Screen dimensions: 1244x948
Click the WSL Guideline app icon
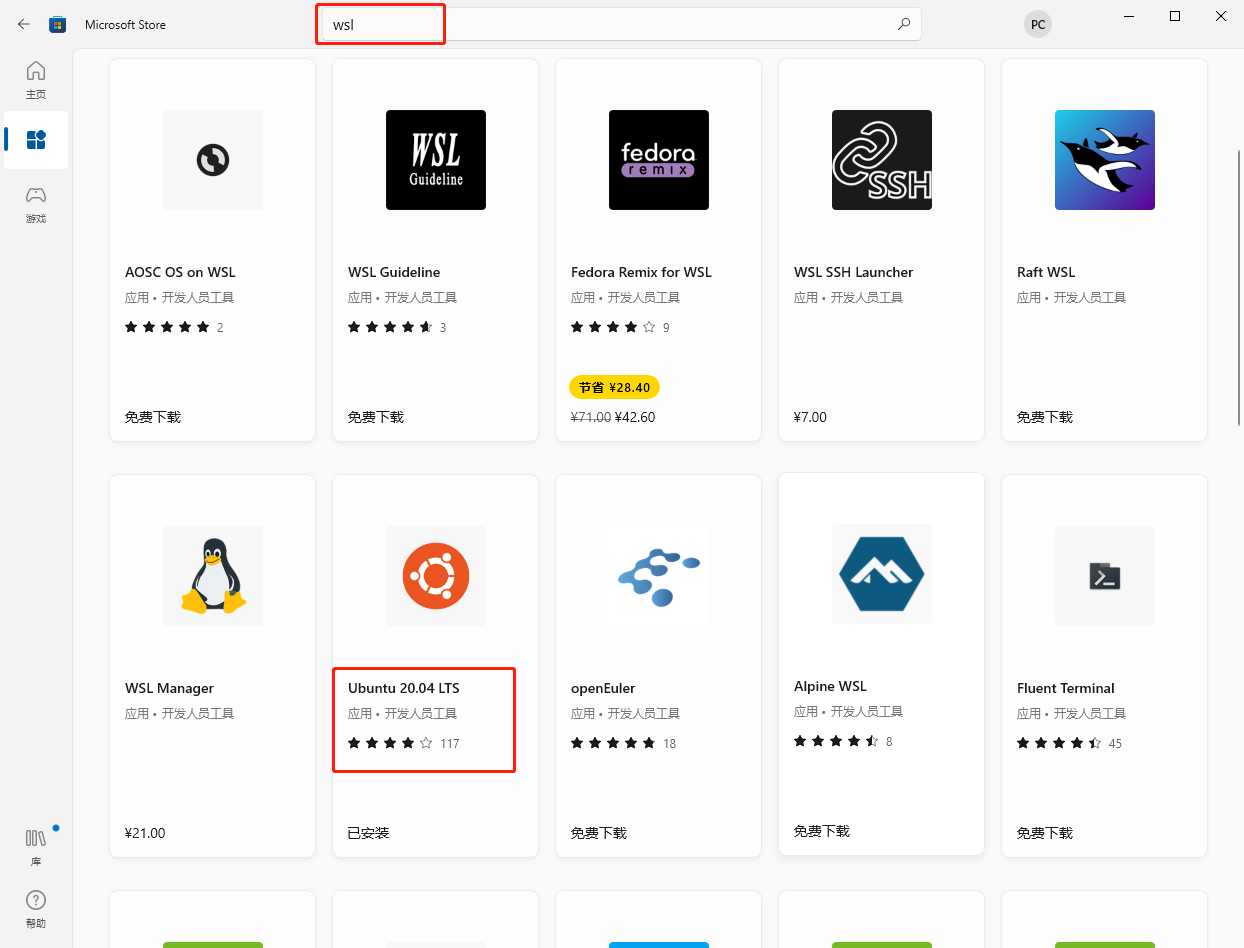[436, 160]
